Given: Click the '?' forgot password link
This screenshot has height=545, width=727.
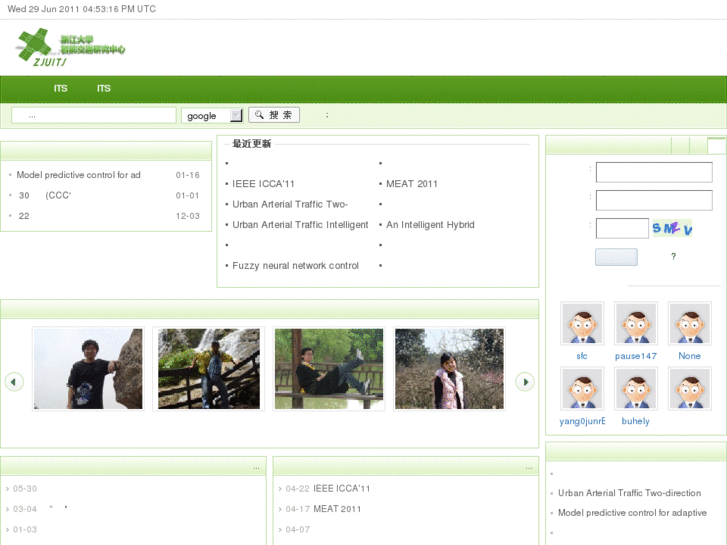Looking at the screenshot, I should click(x=673, y=256).
